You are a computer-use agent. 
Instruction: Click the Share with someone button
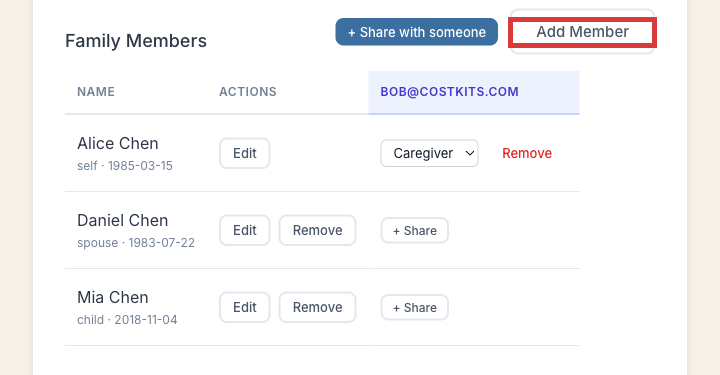pyautogui.click(x=416, y=32)
